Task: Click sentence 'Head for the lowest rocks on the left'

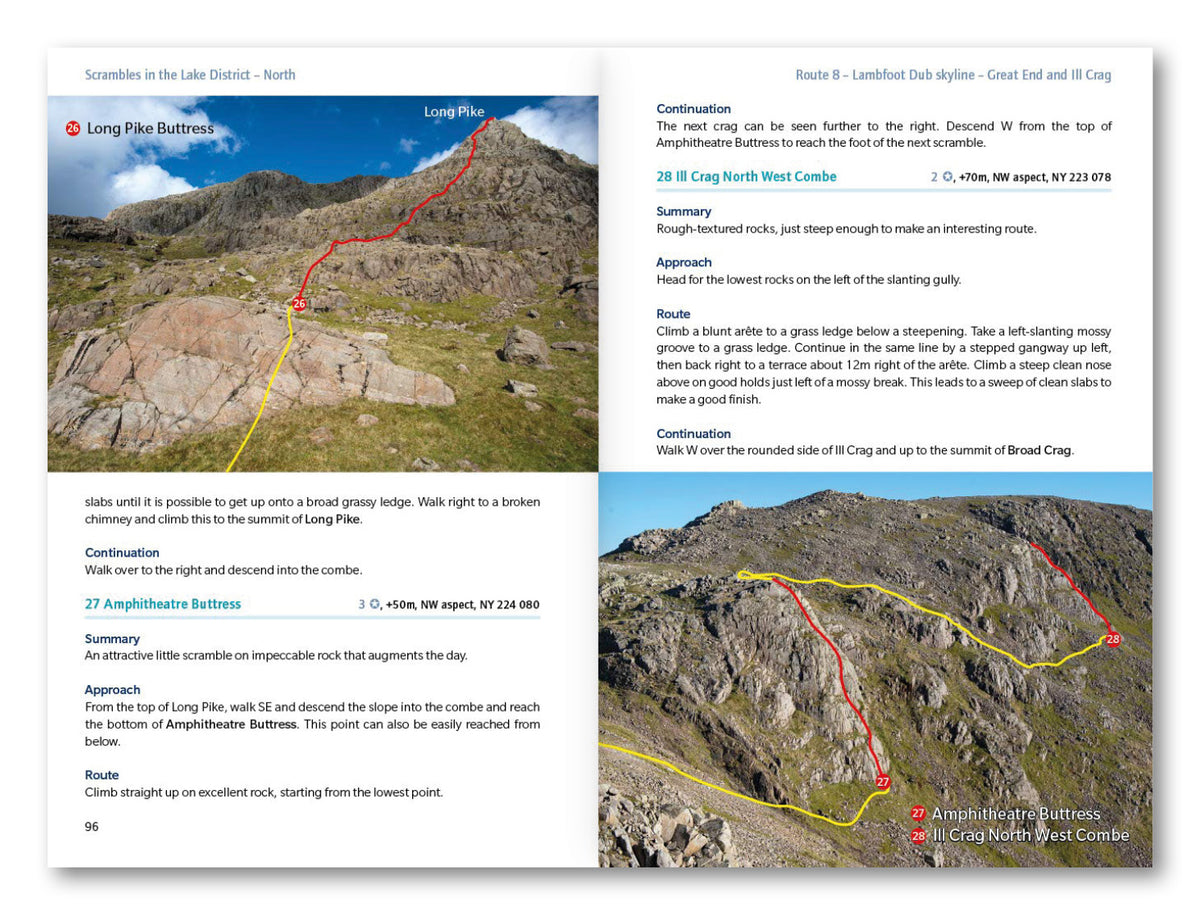Action: (808, 280)
